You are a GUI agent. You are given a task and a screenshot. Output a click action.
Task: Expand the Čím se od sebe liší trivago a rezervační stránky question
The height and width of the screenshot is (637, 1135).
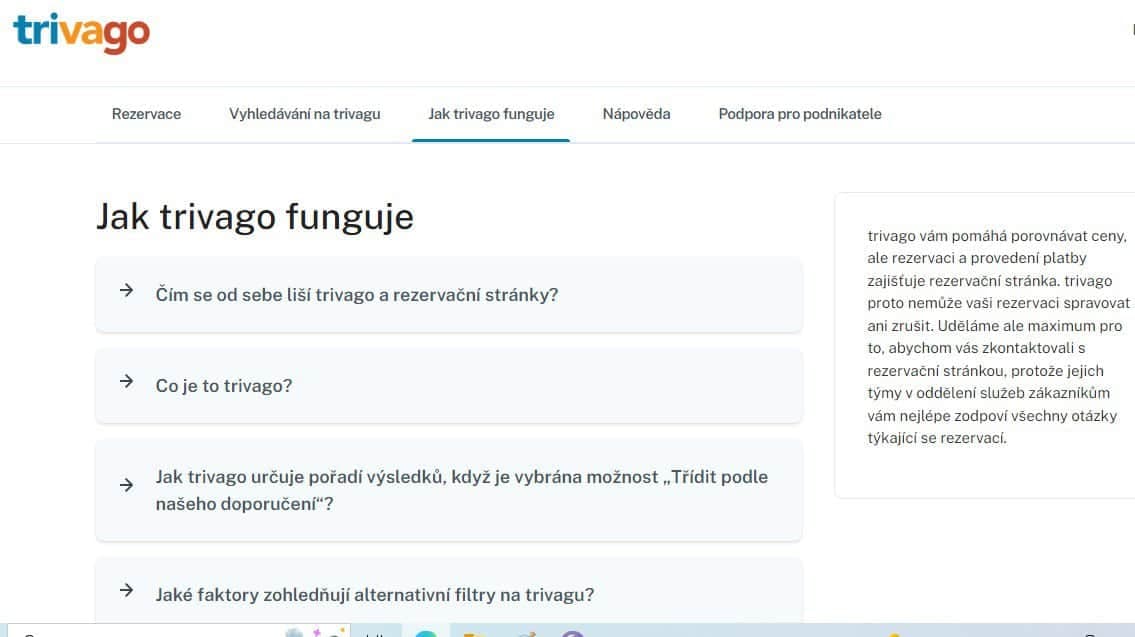449,295
